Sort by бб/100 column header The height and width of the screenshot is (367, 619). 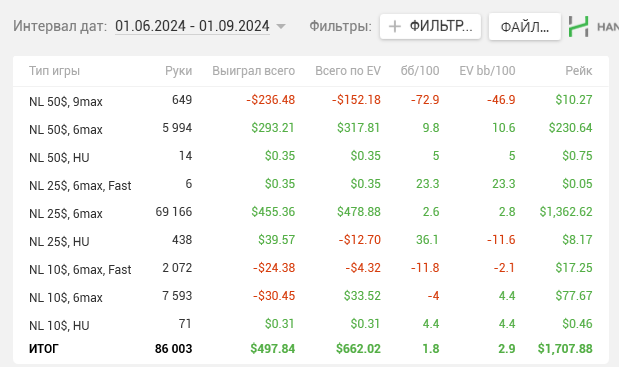coord(420,71)
